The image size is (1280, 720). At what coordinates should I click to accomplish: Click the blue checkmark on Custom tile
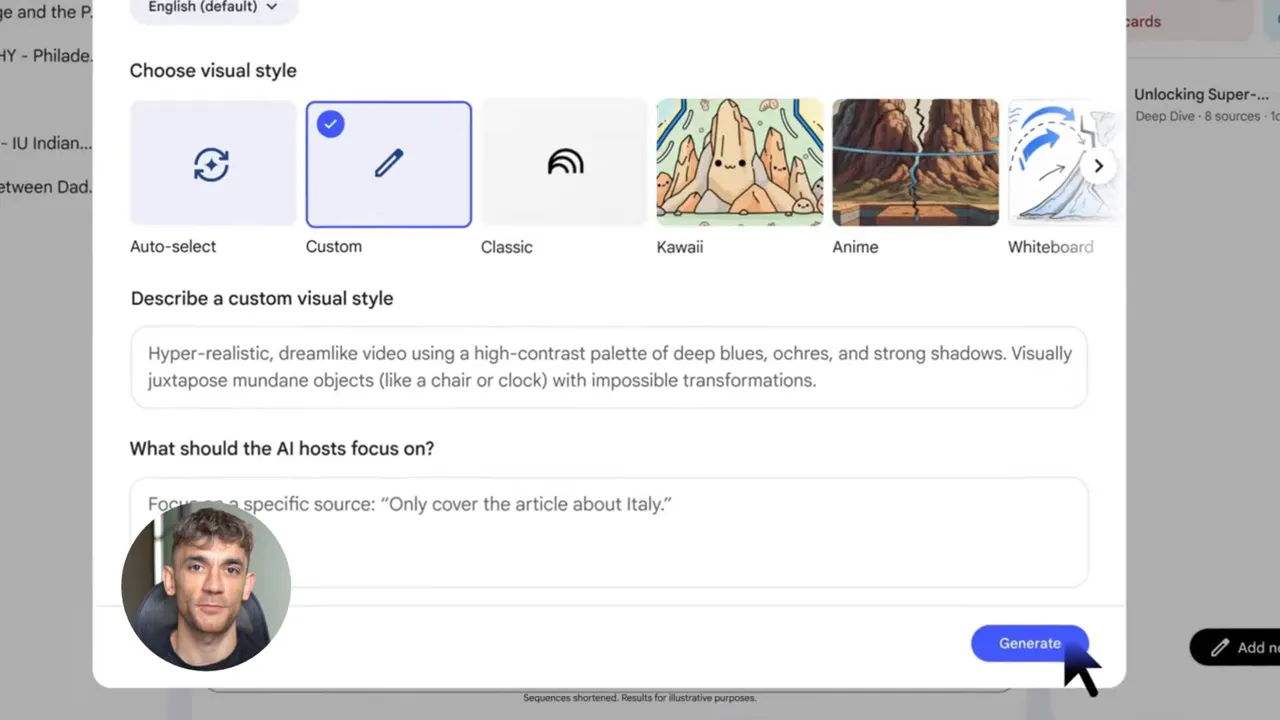(330, 124)
